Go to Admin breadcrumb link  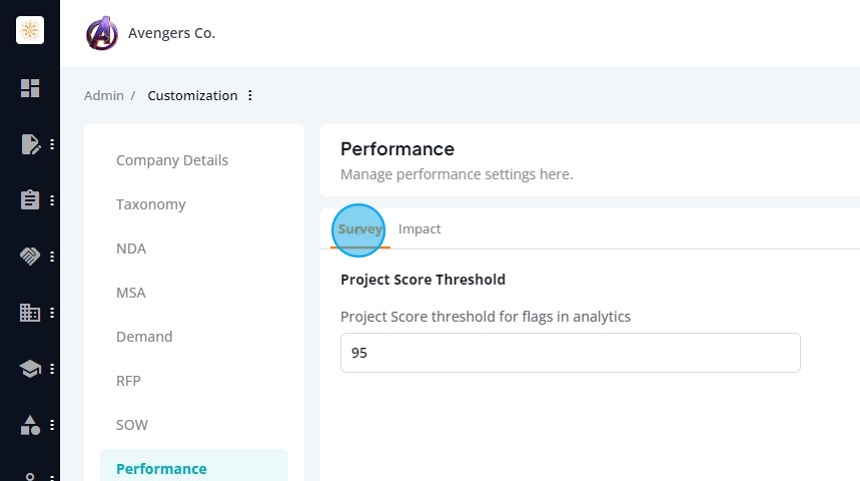(x=104, y=95)
